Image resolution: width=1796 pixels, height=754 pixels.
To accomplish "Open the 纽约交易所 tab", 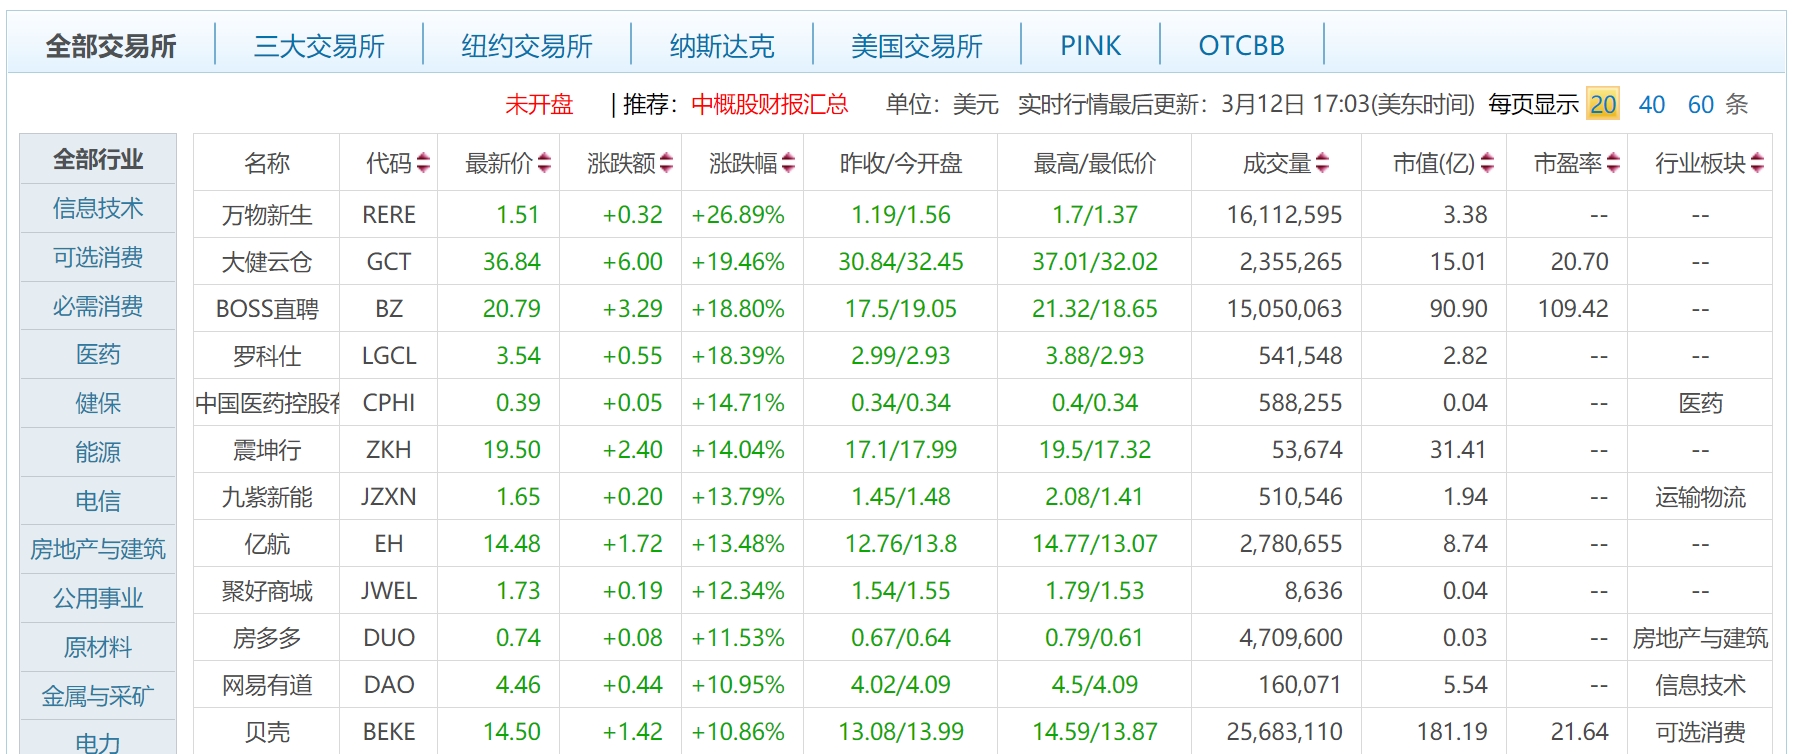I will [527, 46].
